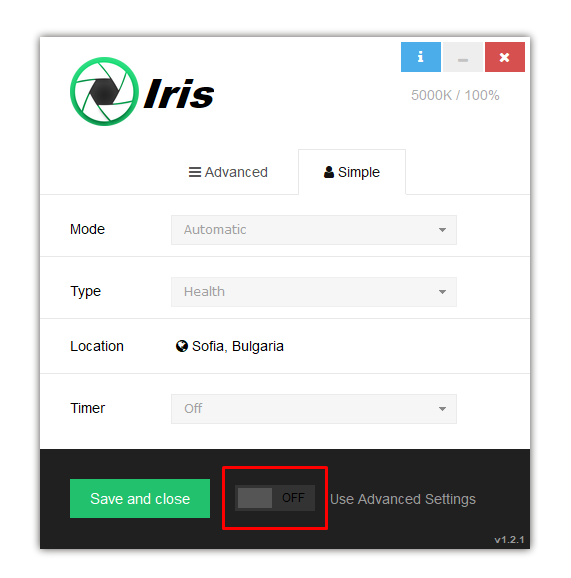Click the hamburger icon on Advanced tab

(x=195, y=172)
